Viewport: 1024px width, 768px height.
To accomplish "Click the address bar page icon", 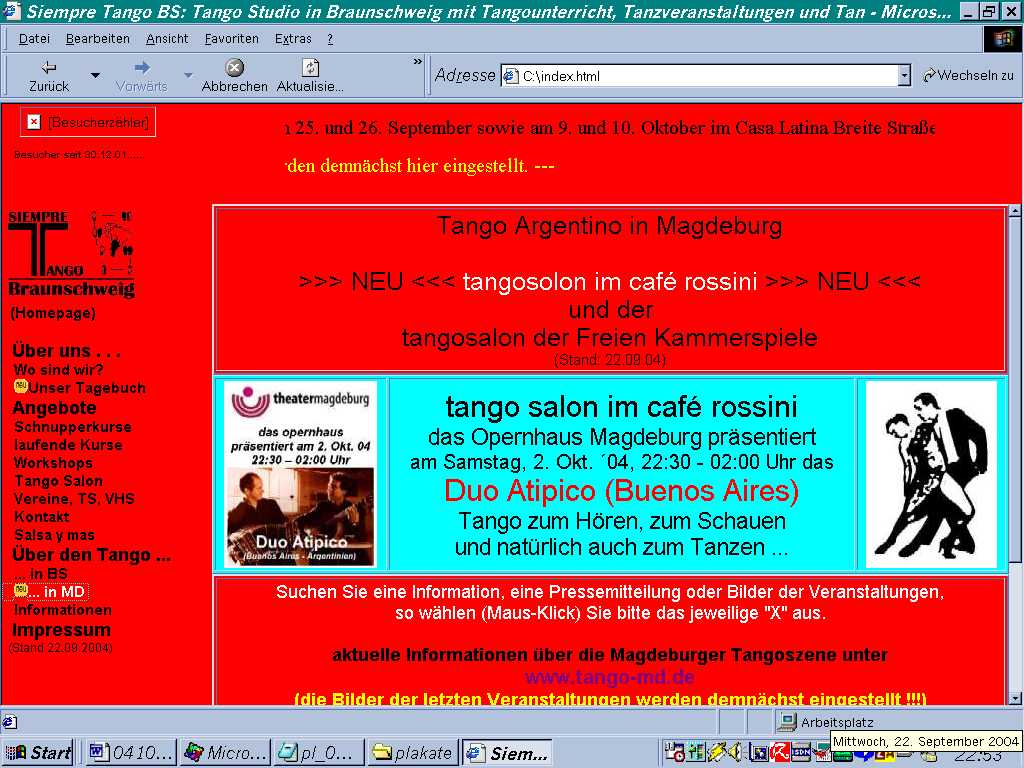I will [511, 76].
